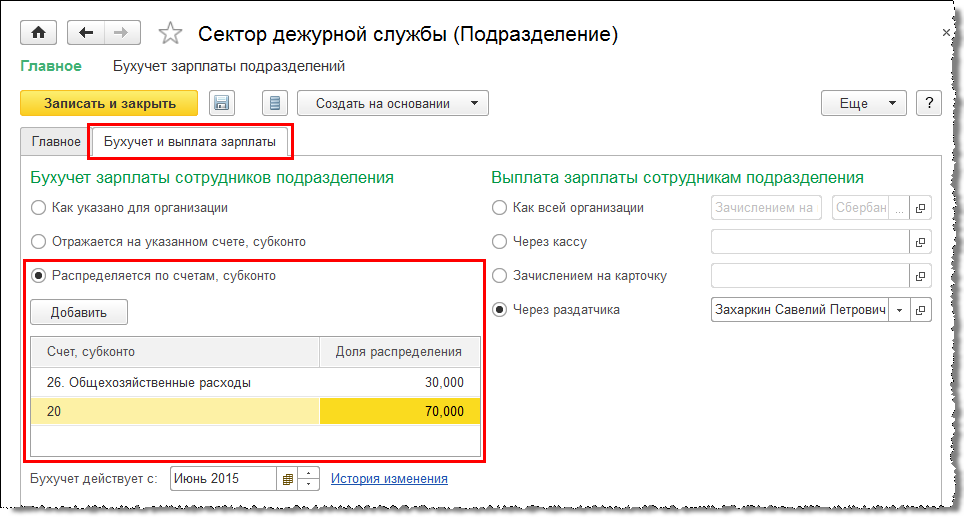Click the Home icon button
Image resolution: width=964 pixels, height=517 pixels.
39,33
